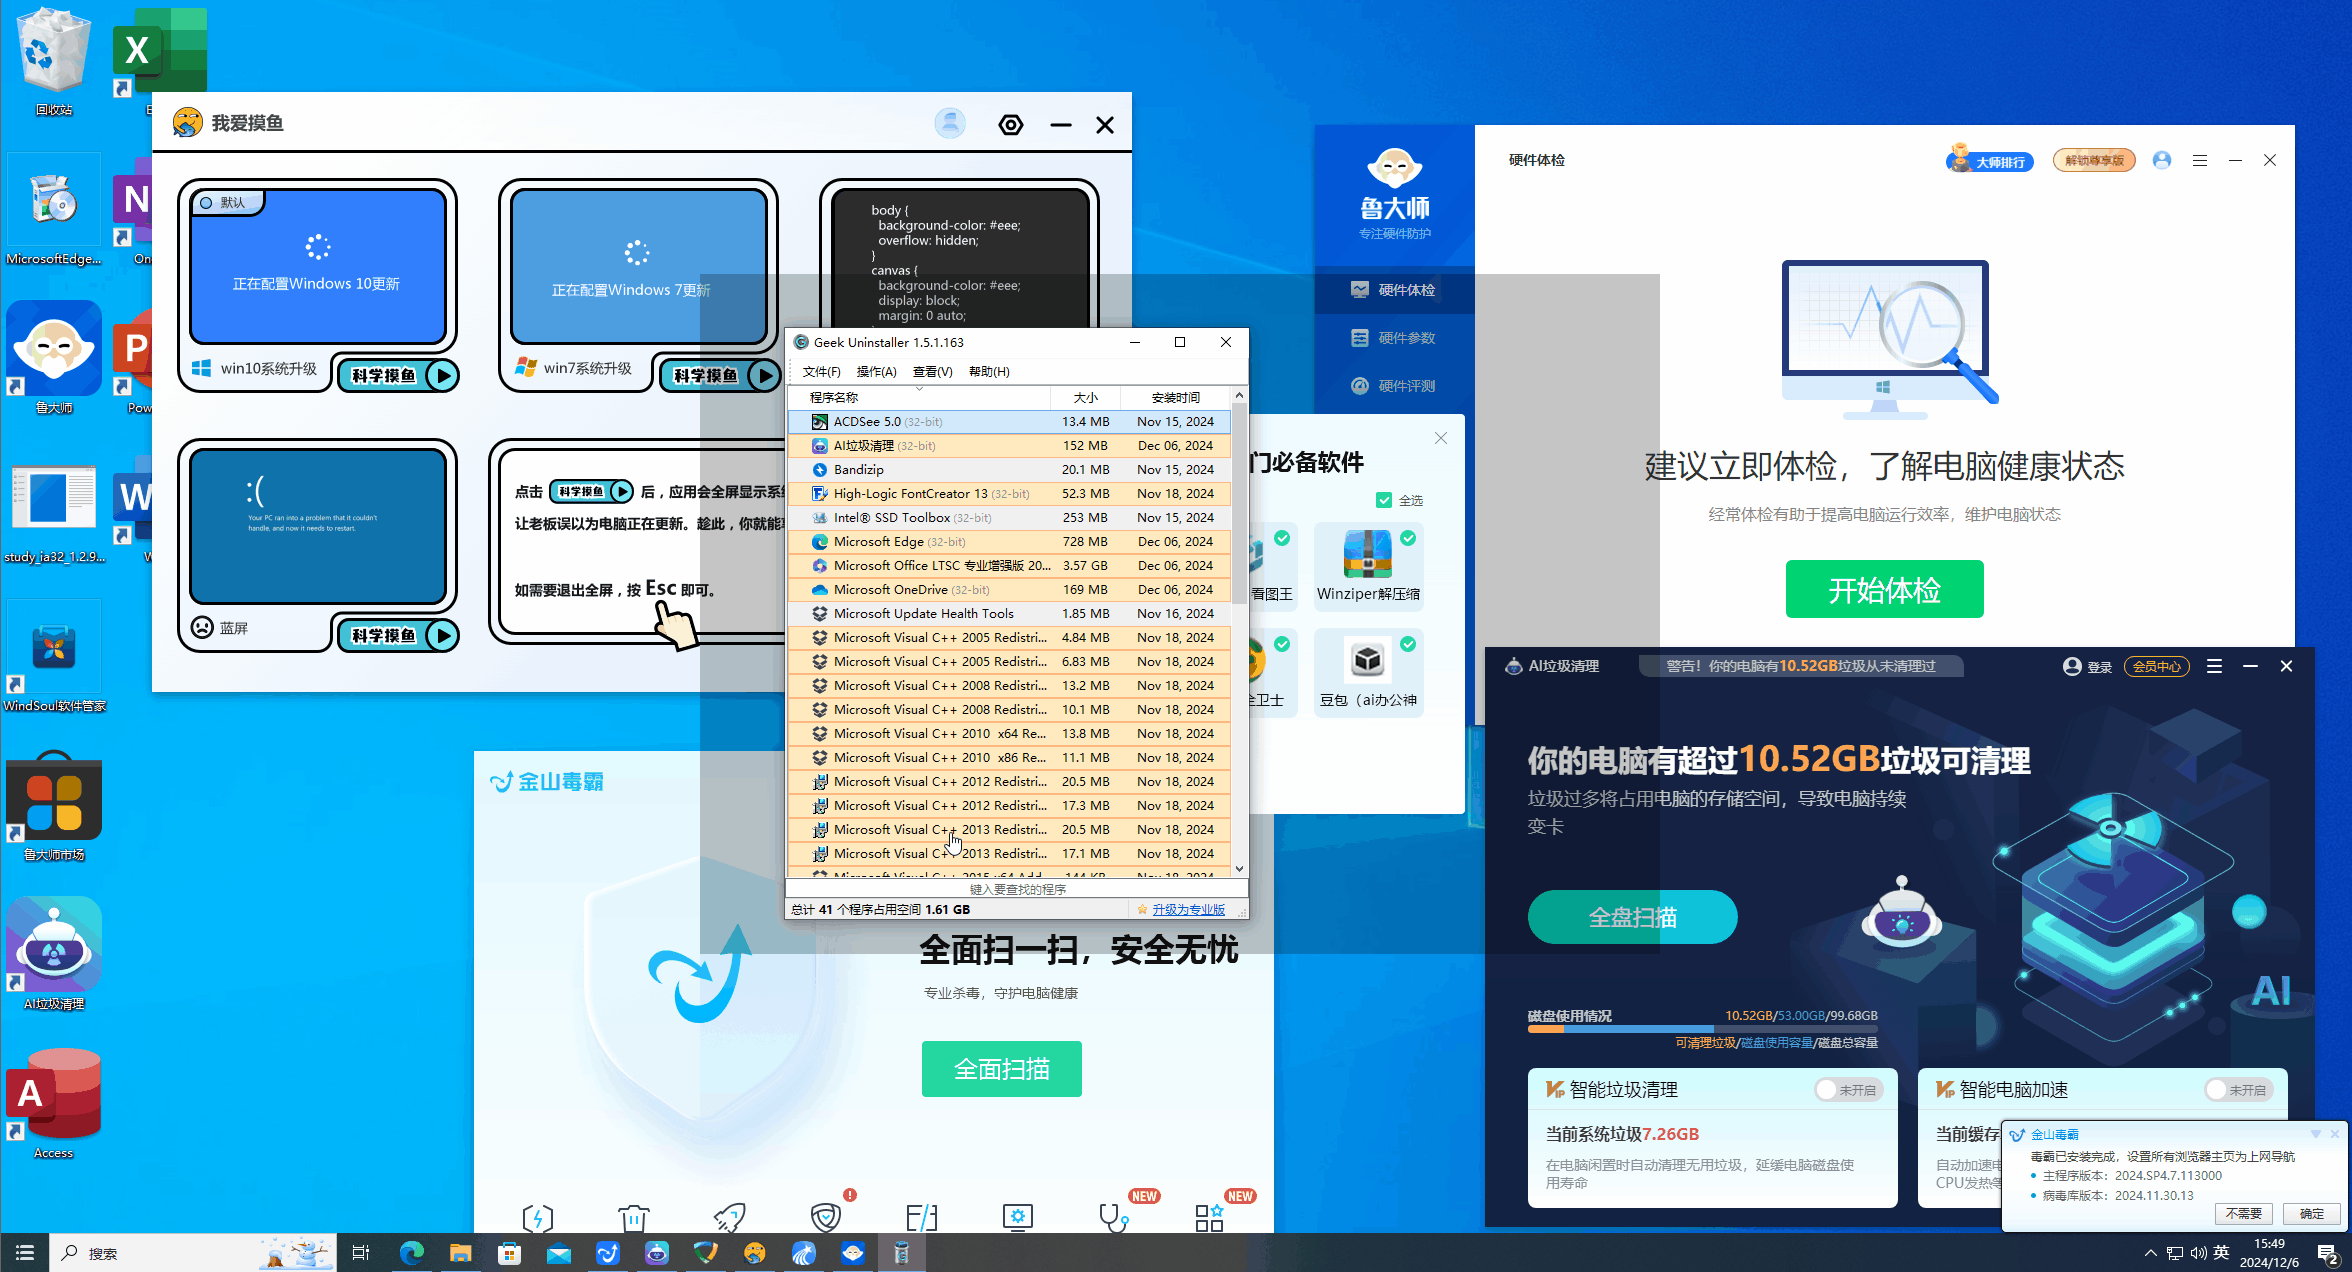The height and width of the screenshot is (1272, 2352).
Task: Start win10系统升级 科学摸鱼 play button
Action: pos(398,375)
